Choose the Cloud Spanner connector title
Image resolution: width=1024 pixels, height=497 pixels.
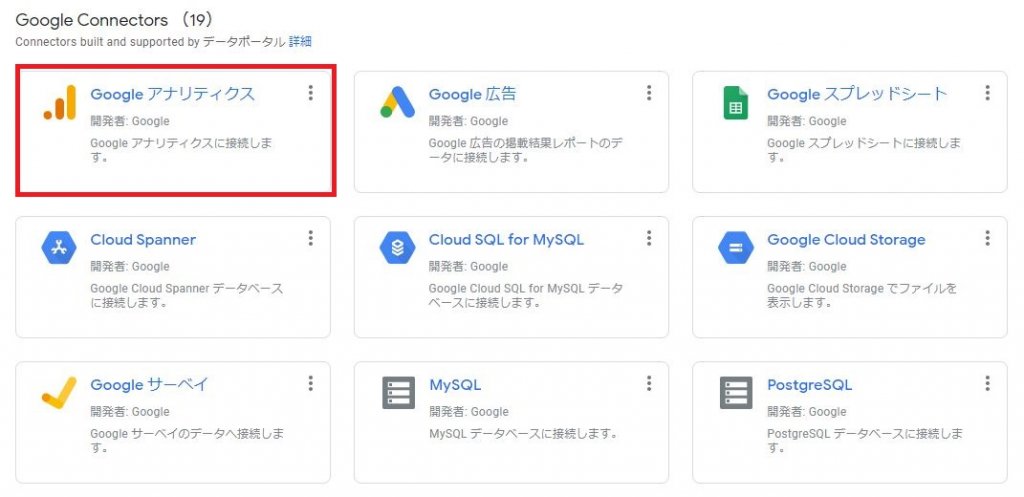click(143, 240)
